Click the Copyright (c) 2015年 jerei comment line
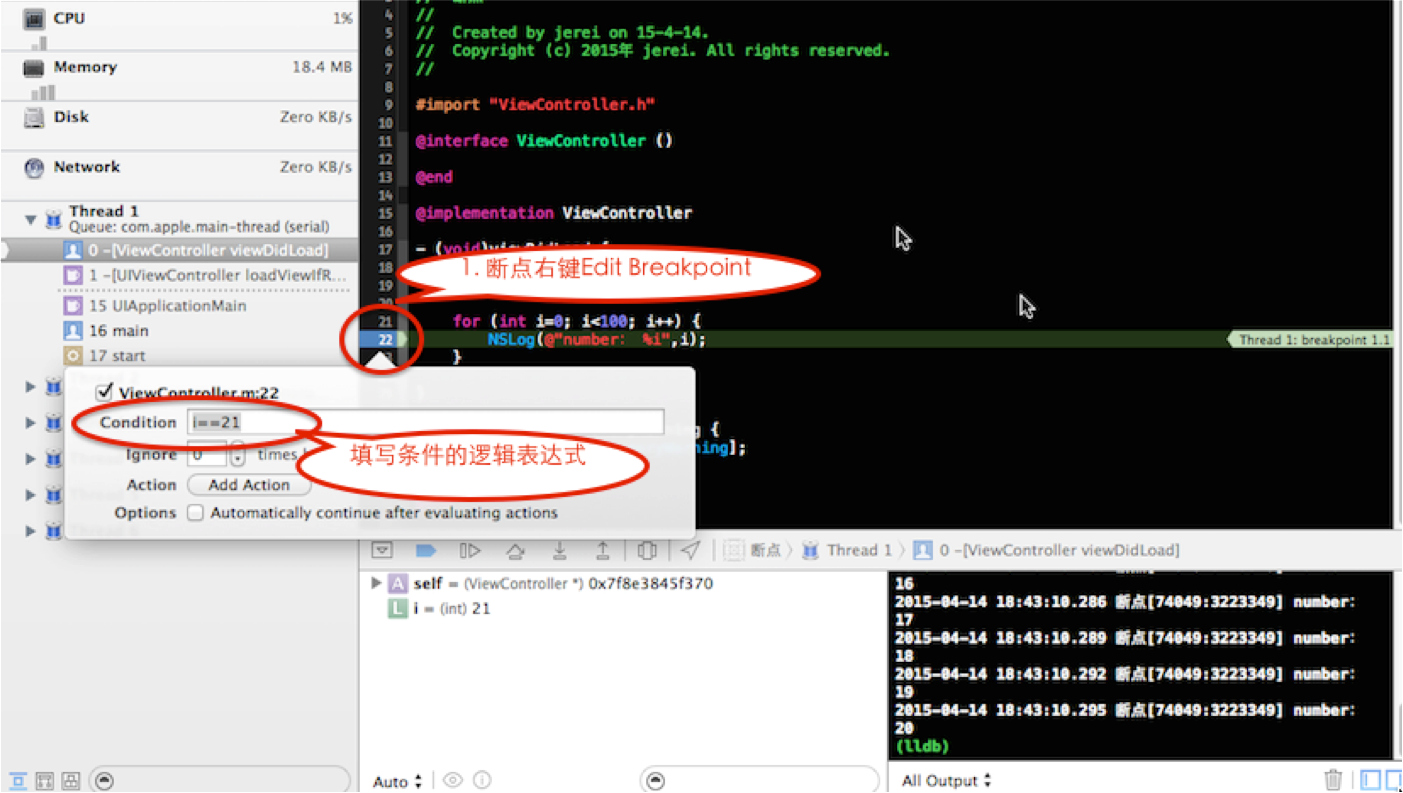1403x793 pixels. point(652,50)
